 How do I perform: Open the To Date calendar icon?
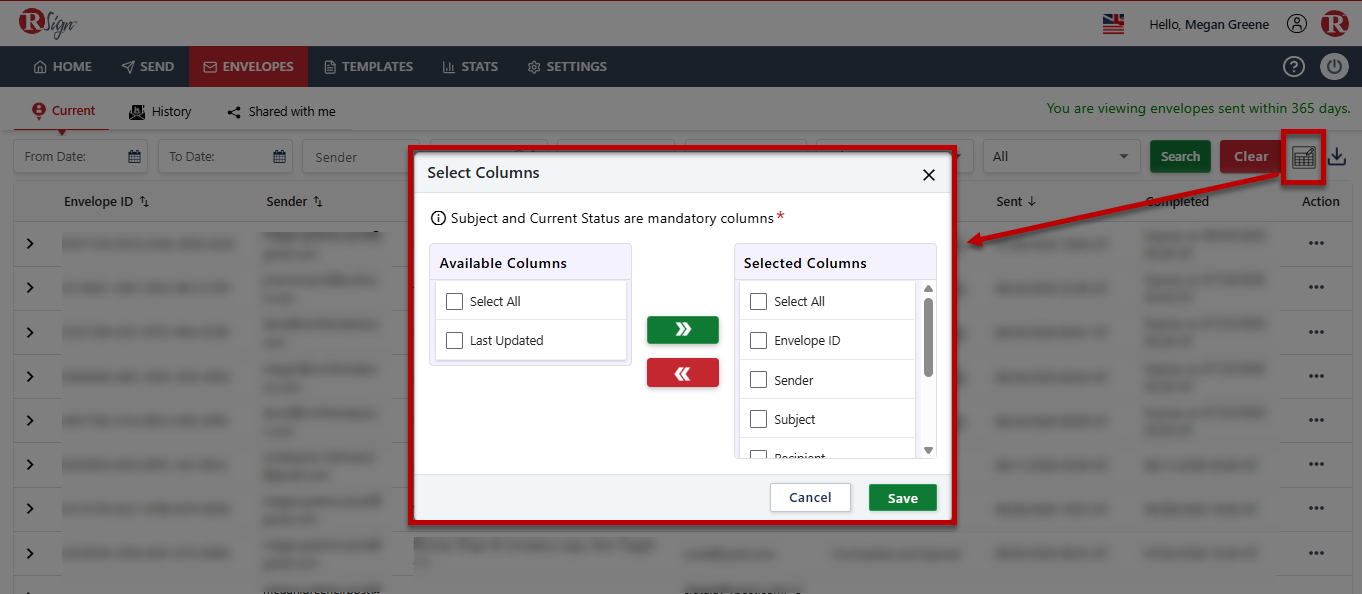click(280, 157)
